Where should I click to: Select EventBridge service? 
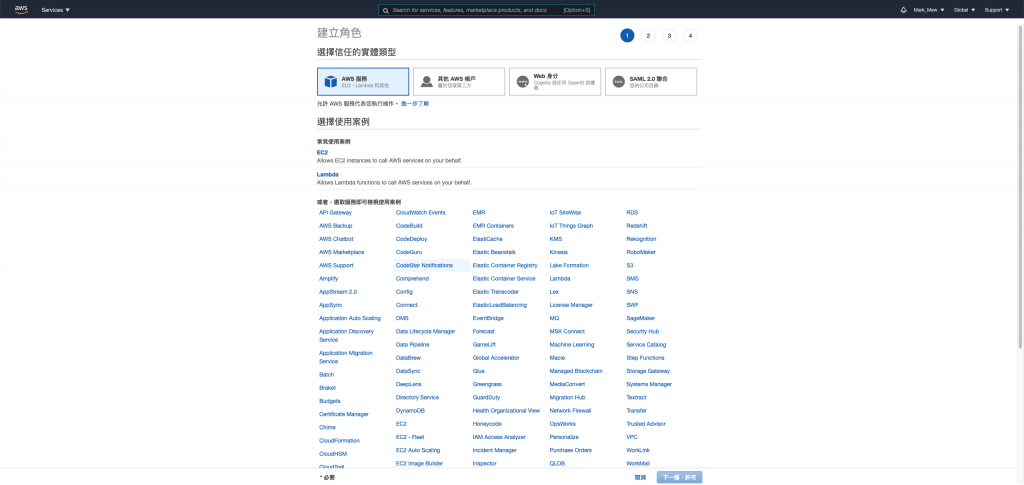tap(488, 319)
